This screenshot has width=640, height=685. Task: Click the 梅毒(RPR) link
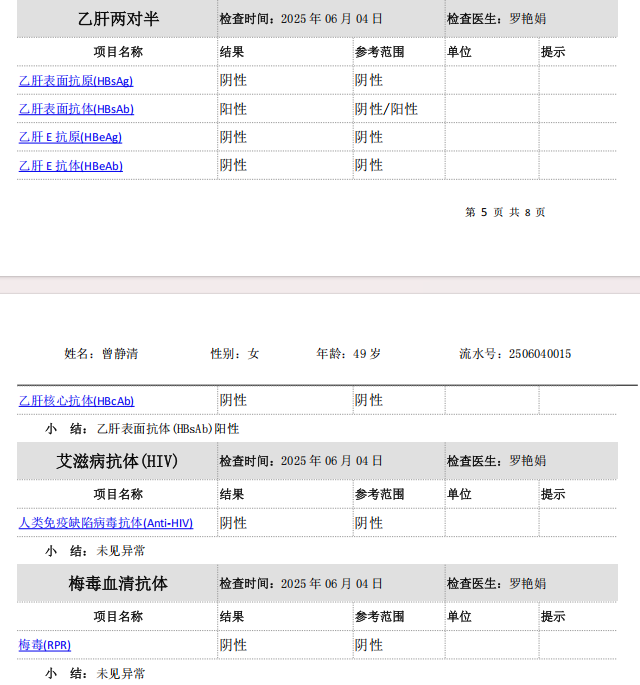44,646
